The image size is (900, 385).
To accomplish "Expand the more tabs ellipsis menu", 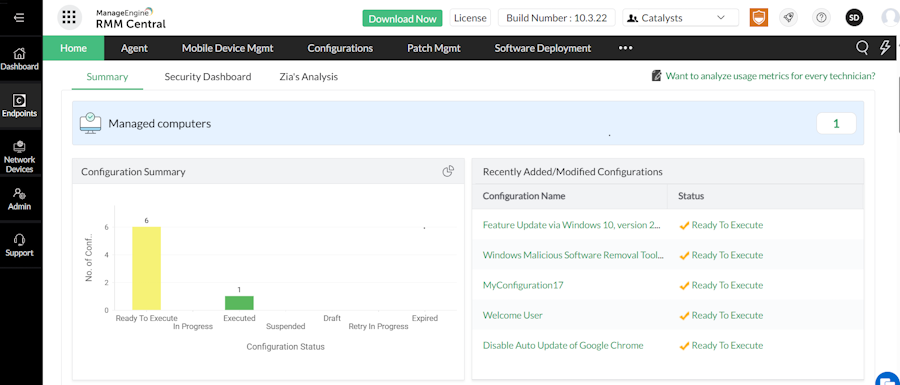I will 625,48.
